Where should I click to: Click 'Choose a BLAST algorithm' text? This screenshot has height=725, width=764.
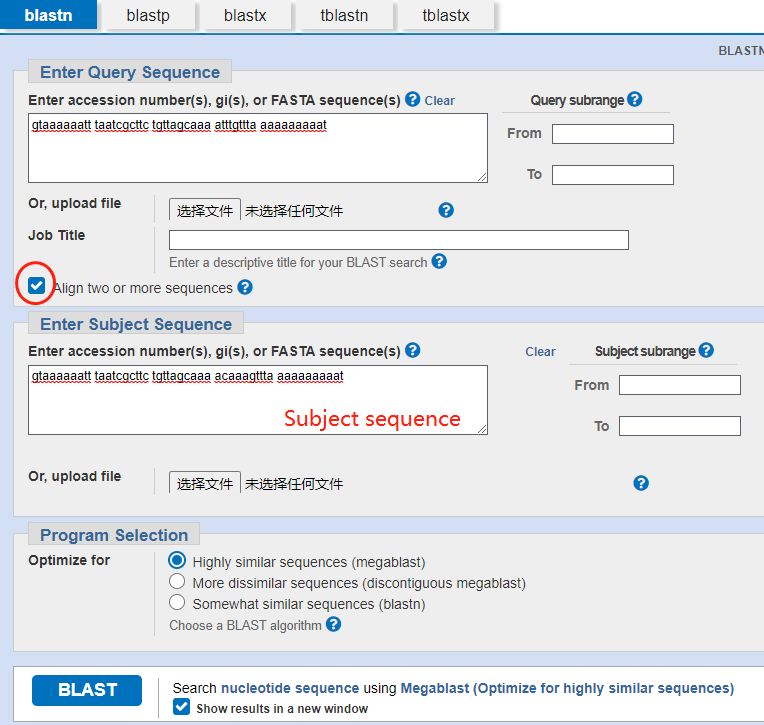245,625
